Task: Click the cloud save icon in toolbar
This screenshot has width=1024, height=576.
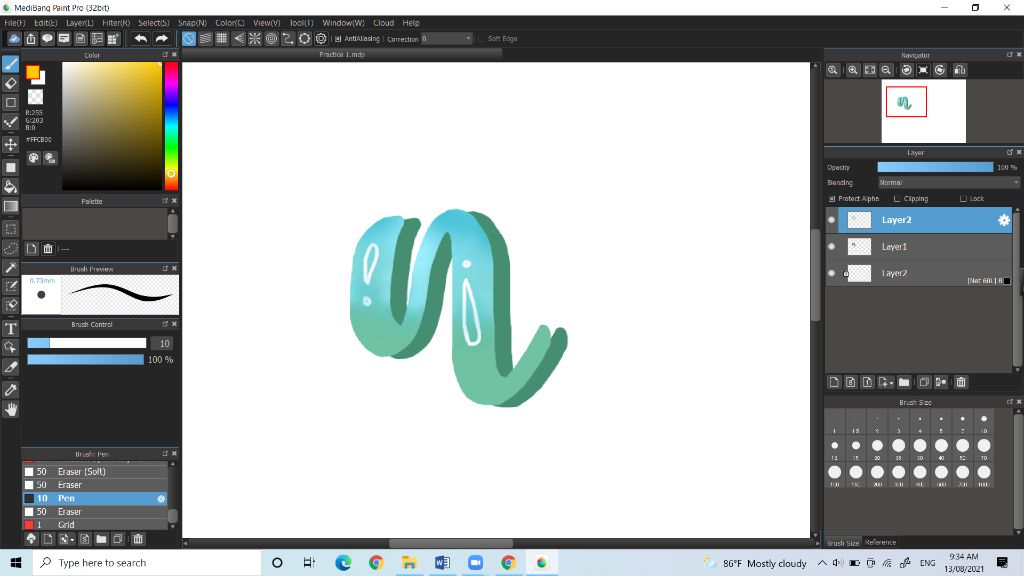Action: click(x=14, y=39)
